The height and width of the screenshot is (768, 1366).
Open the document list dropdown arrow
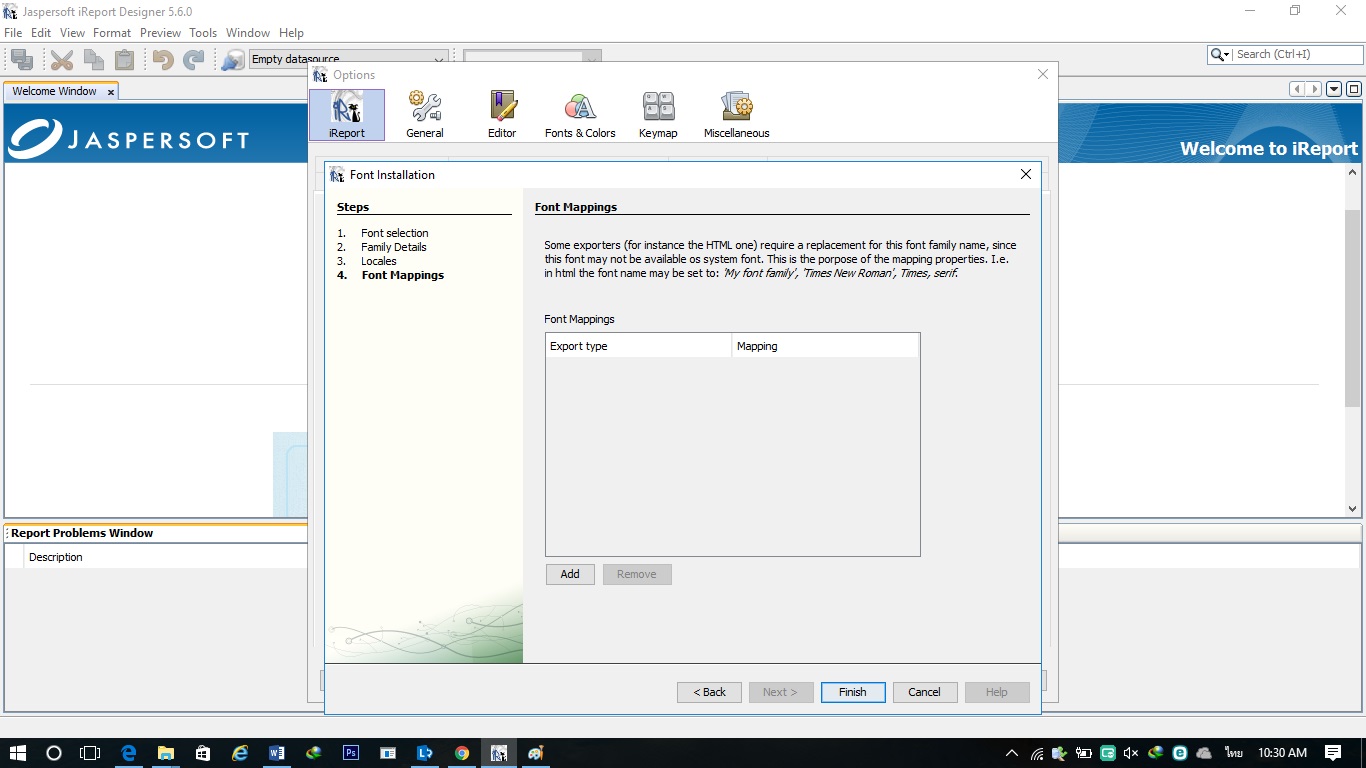(x=1334, y=89)
